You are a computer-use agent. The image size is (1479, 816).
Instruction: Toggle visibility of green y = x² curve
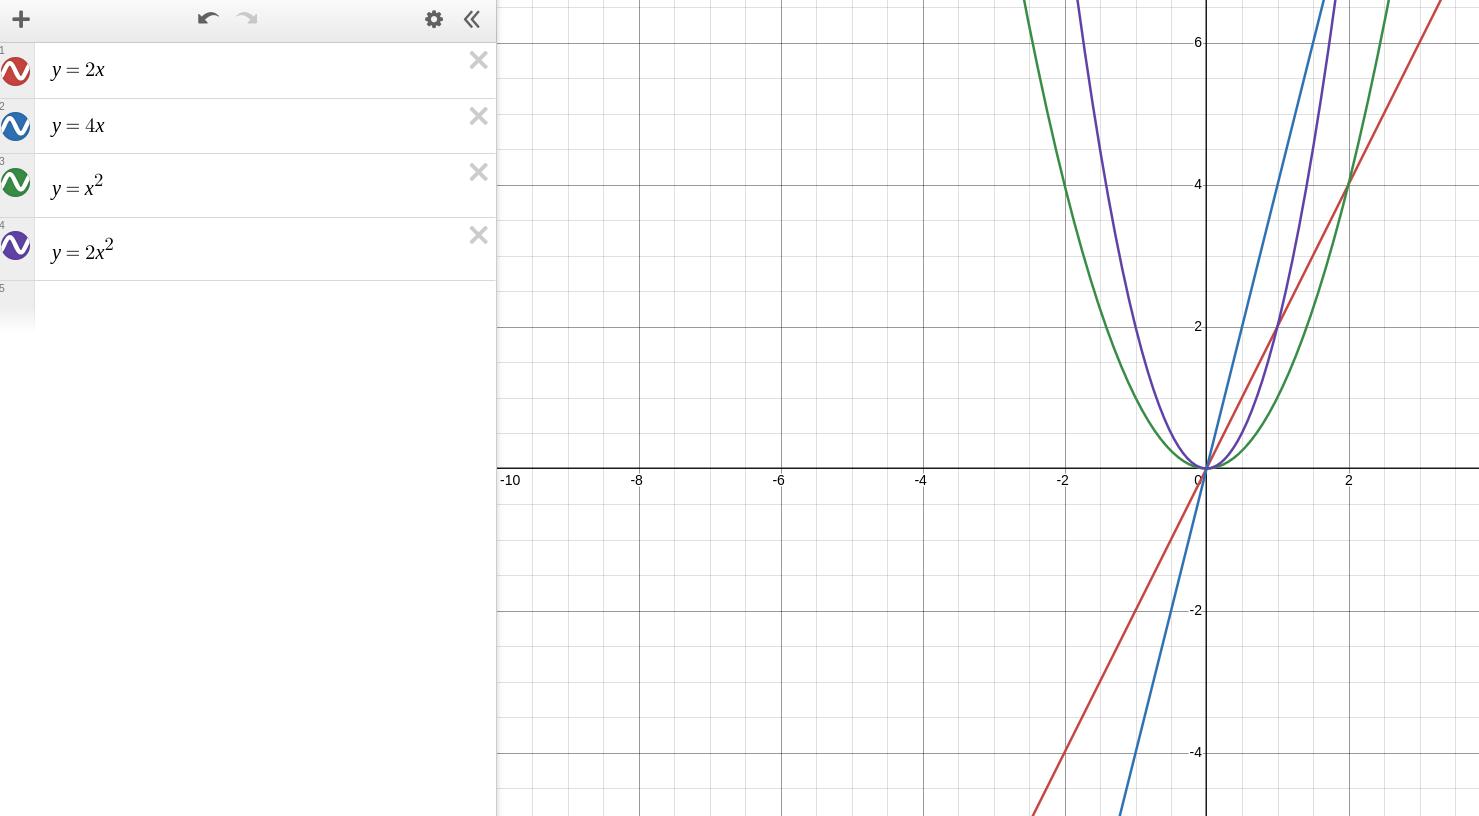pyautogui.click(x=16, y=183)
